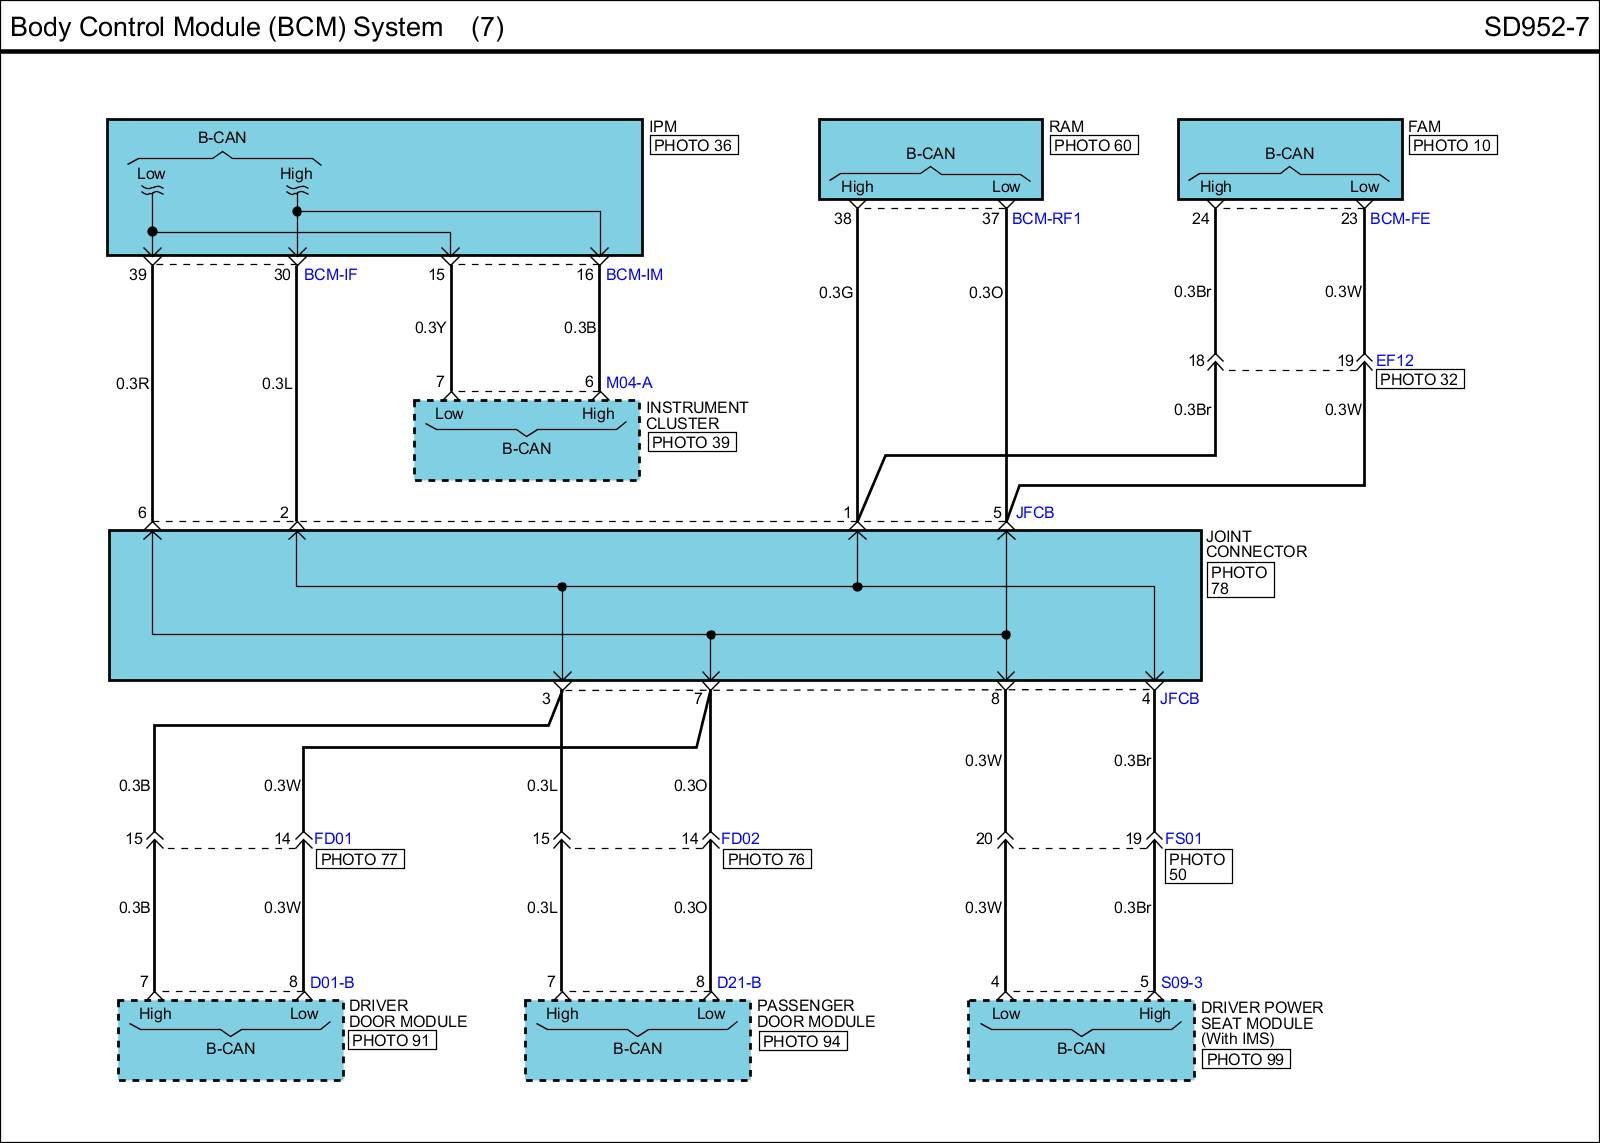Click the S09-3 connector label
1600x1143 pixels.
pyautogui.click(x=1181, y=983)
